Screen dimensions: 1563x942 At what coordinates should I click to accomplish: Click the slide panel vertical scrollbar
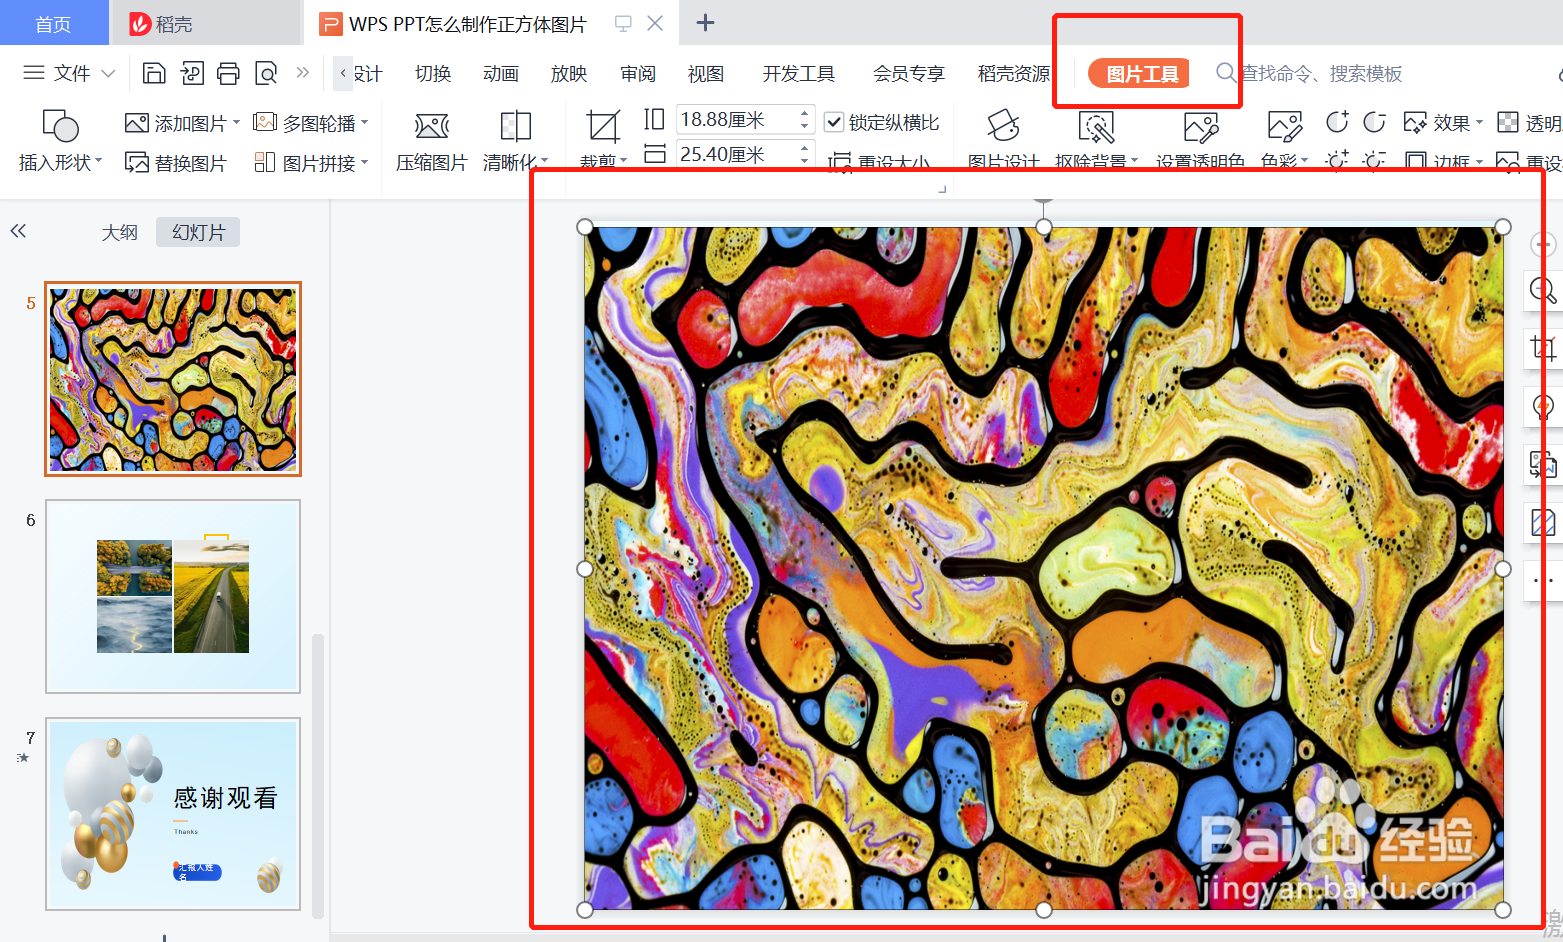coord(318,775)
